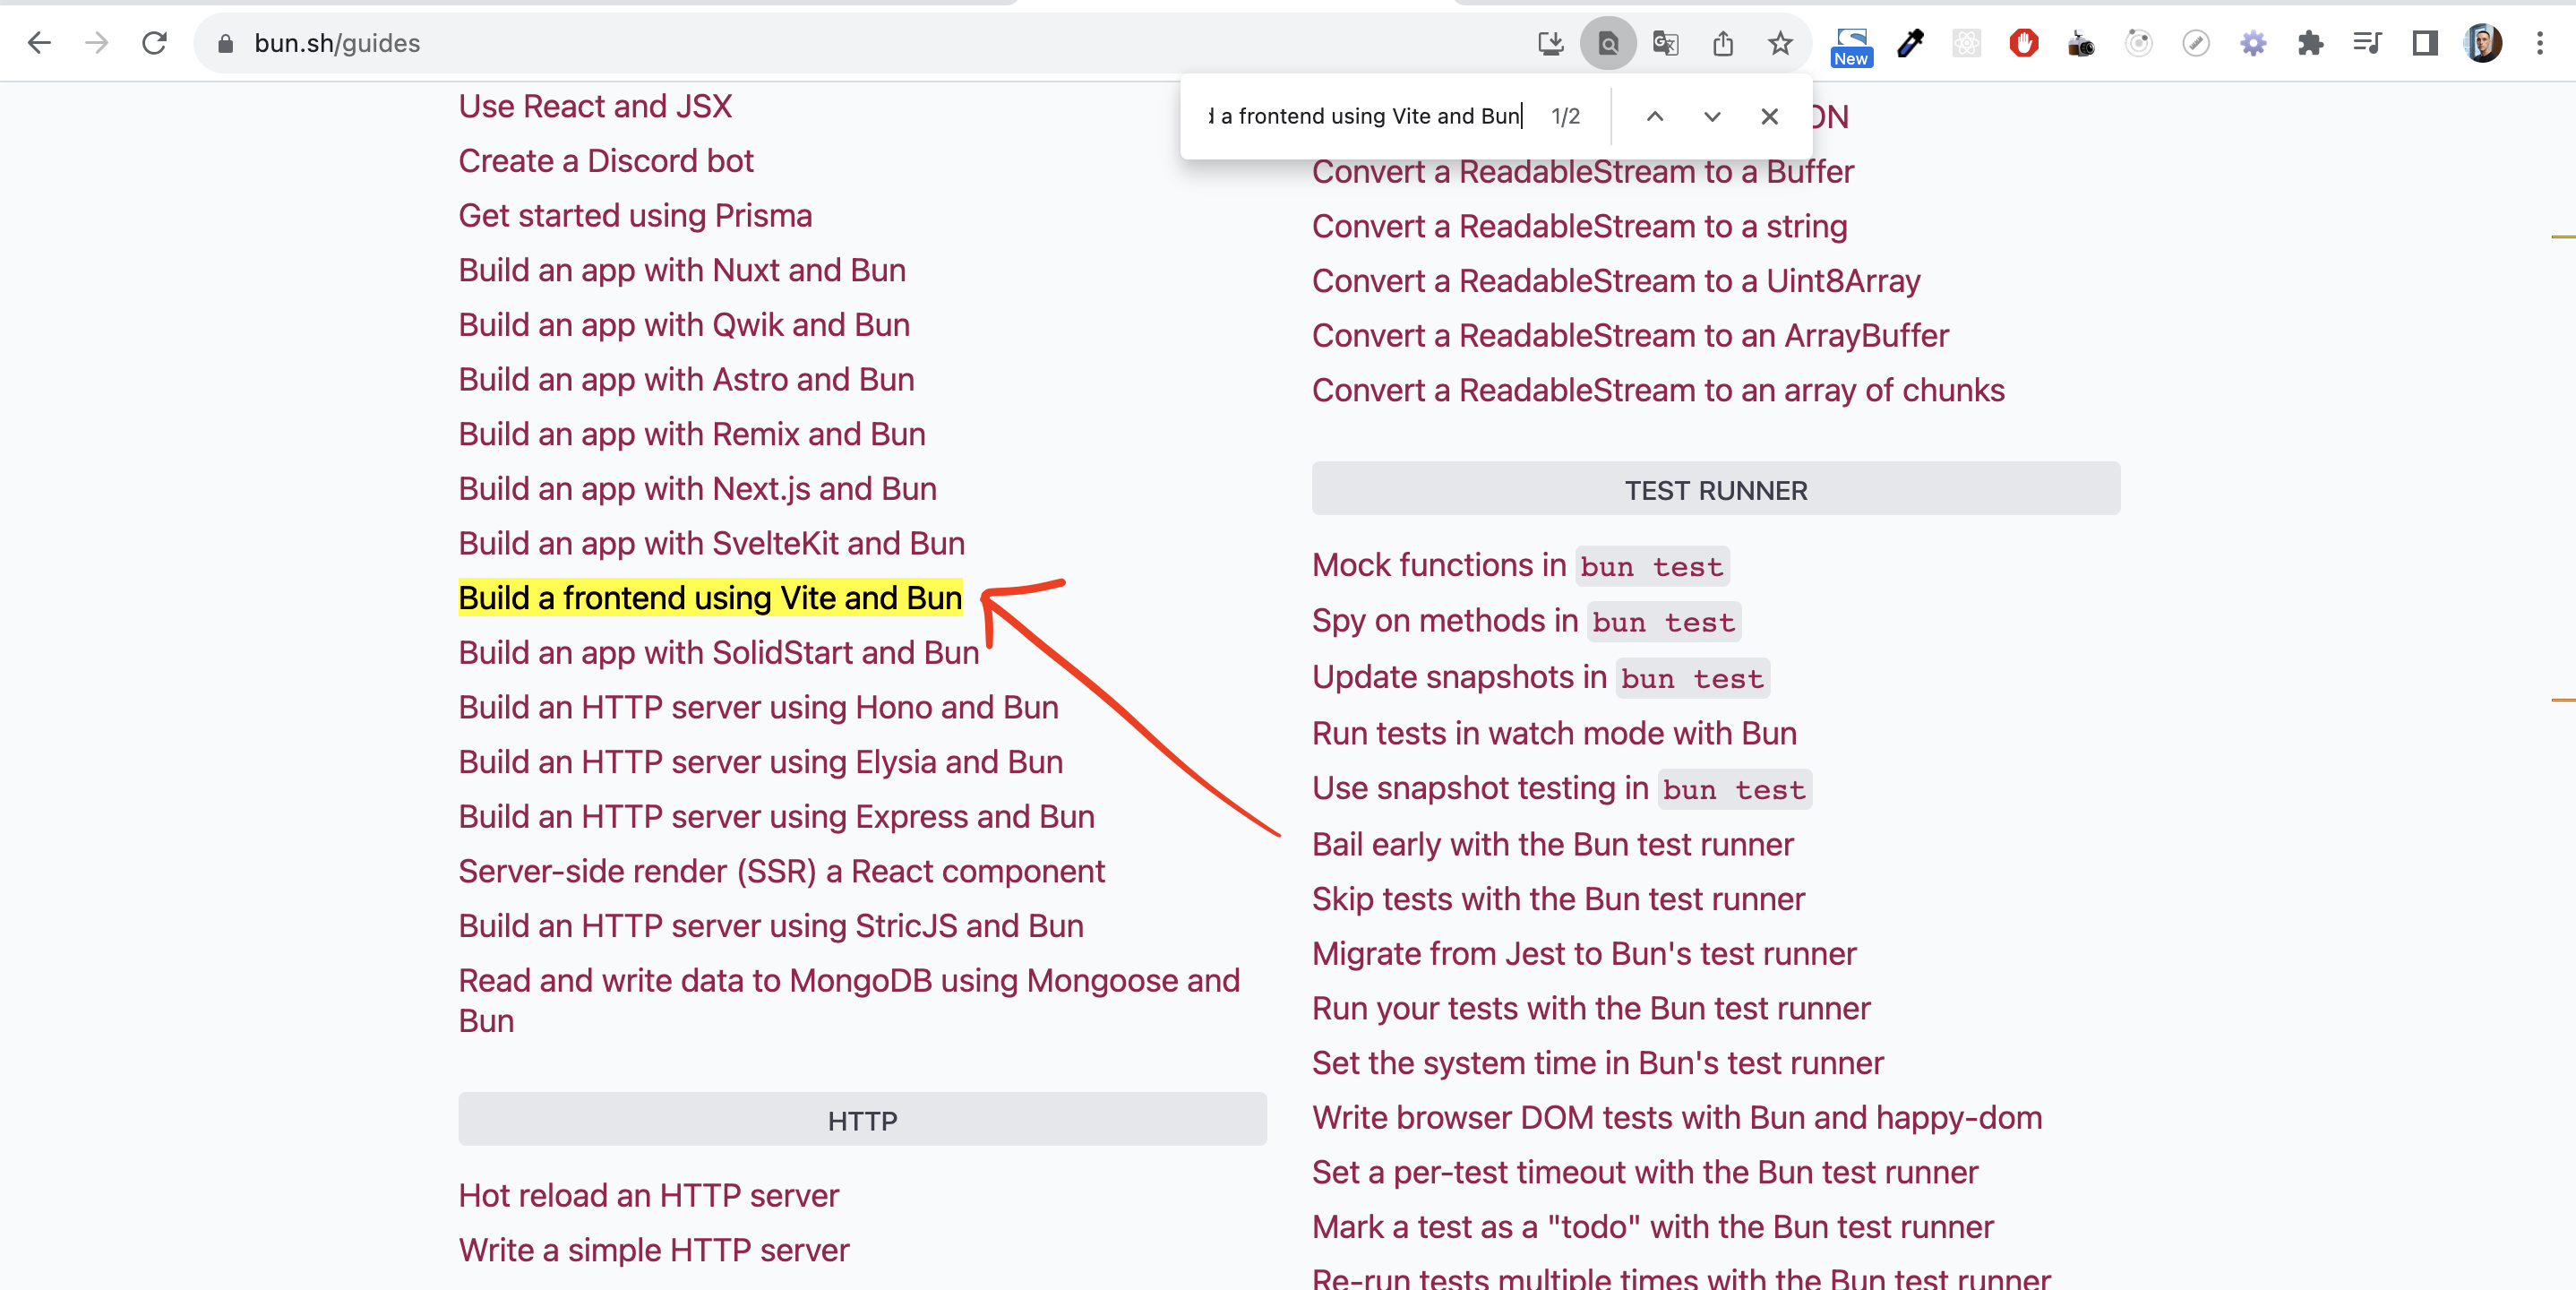Viewport: 2576px width, 1290px height.
Task: Open 'Run tests in watch mode with Bun'
Action: 1554,733
